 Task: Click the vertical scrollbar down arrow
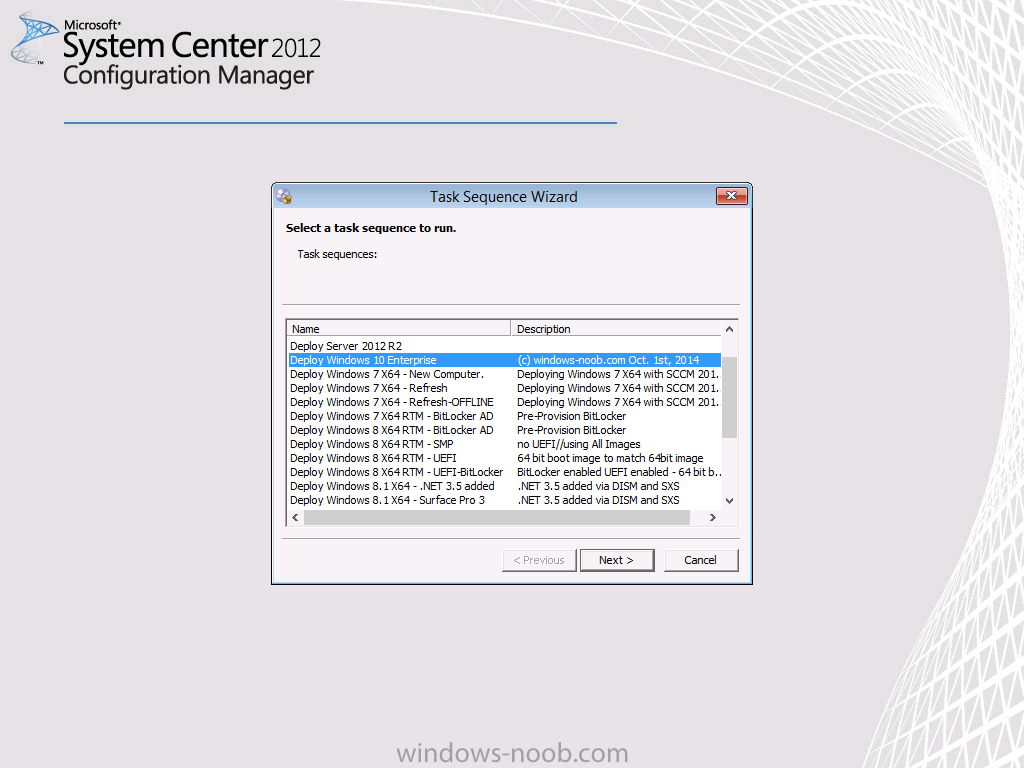pyautogui.click(x=729, y=501)
